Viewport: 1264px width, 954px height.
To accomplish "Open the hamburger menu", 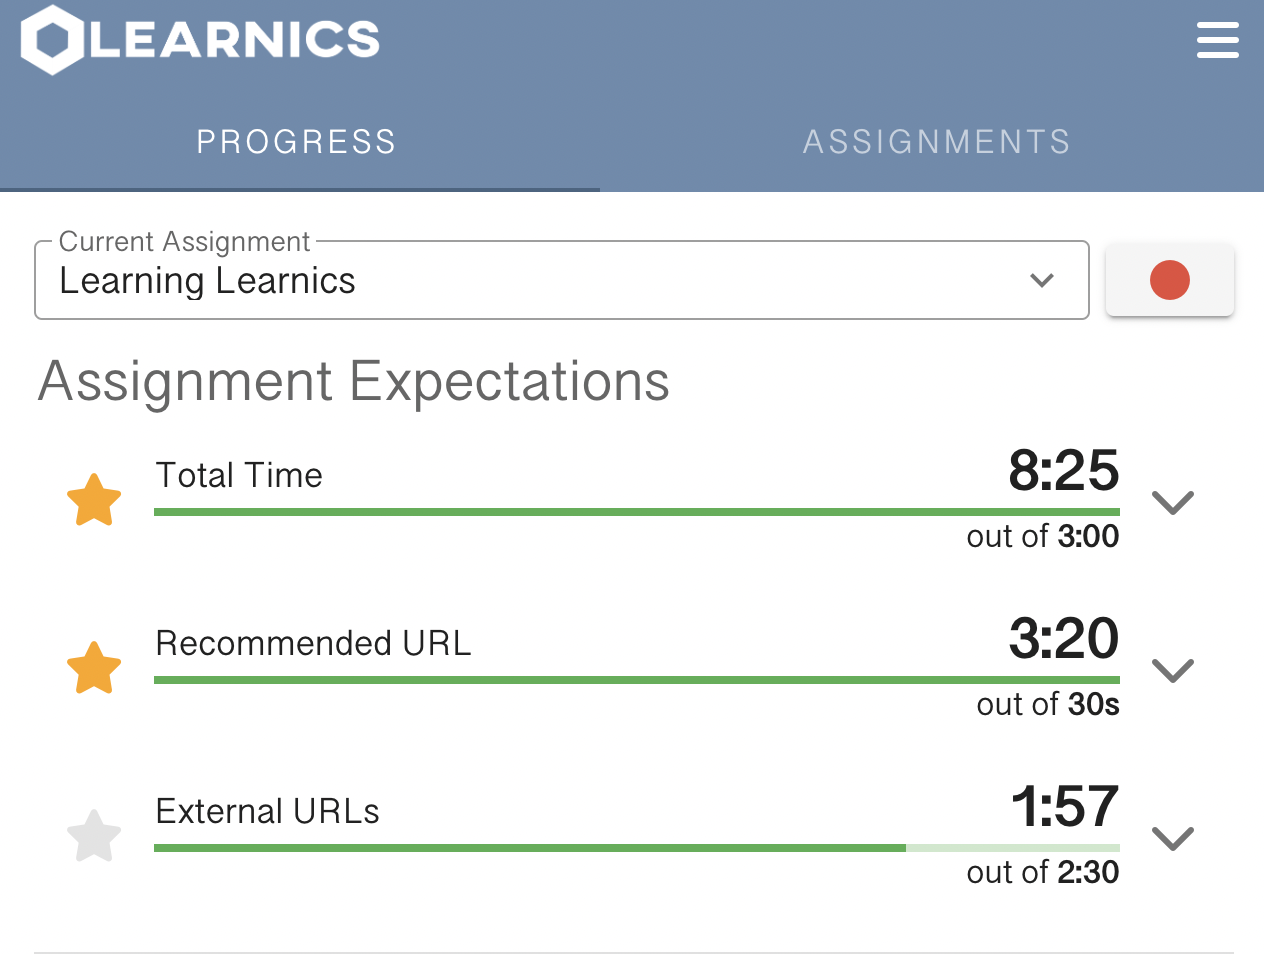I will click(x=1217, y=41).
